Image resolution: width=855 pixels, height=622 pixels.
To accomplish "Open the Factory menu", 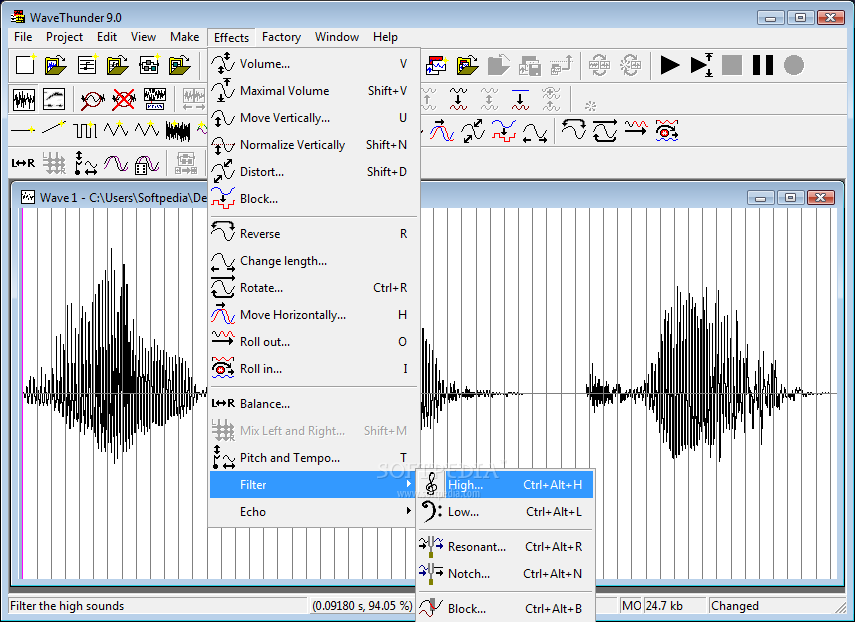I will coord(281,37).
